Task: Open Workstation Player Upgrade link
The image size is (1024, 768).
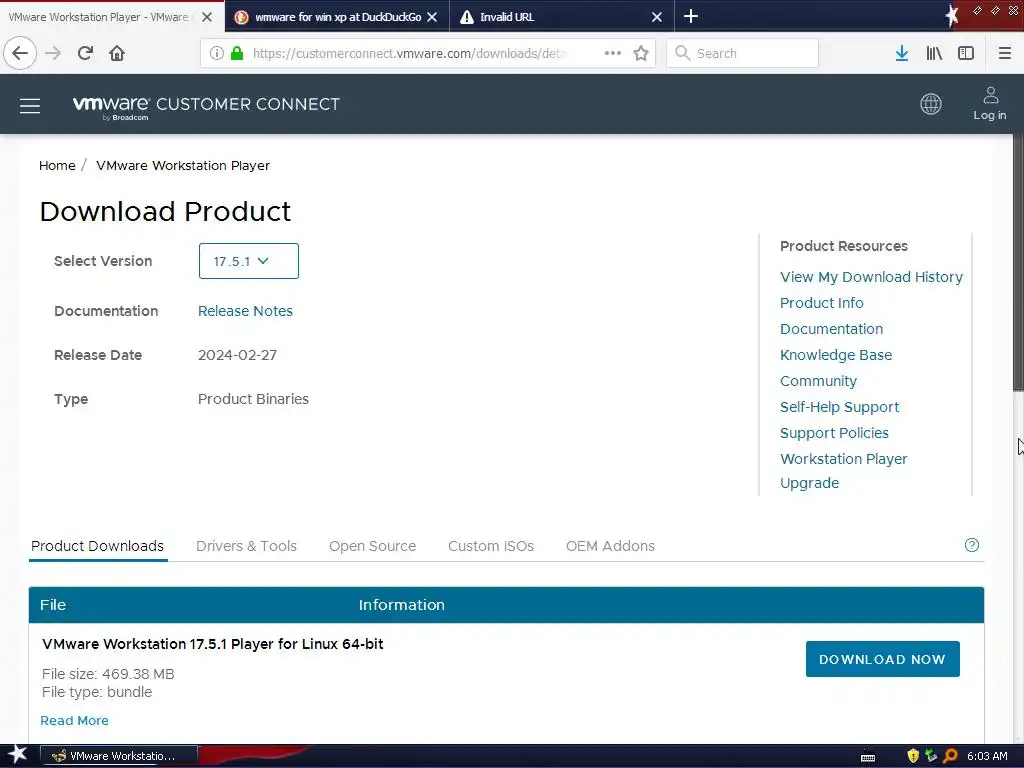Action: pyautogui.click(x=843, y=471)
